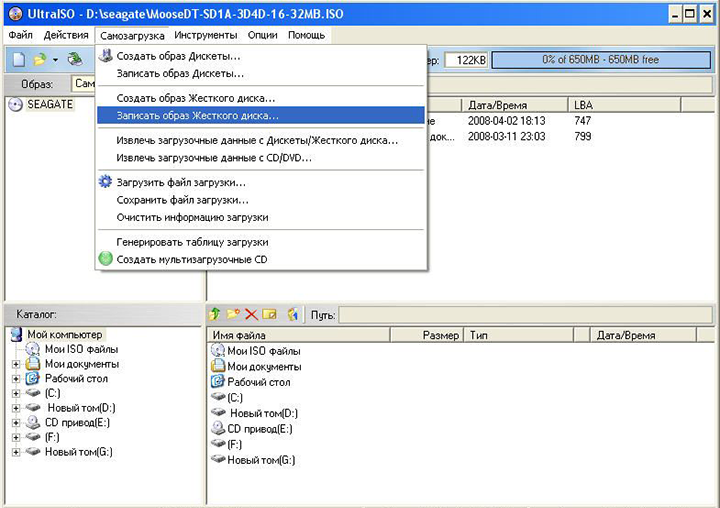Click the 122KB total size field
720x508 pixels.
pos(466,60)
